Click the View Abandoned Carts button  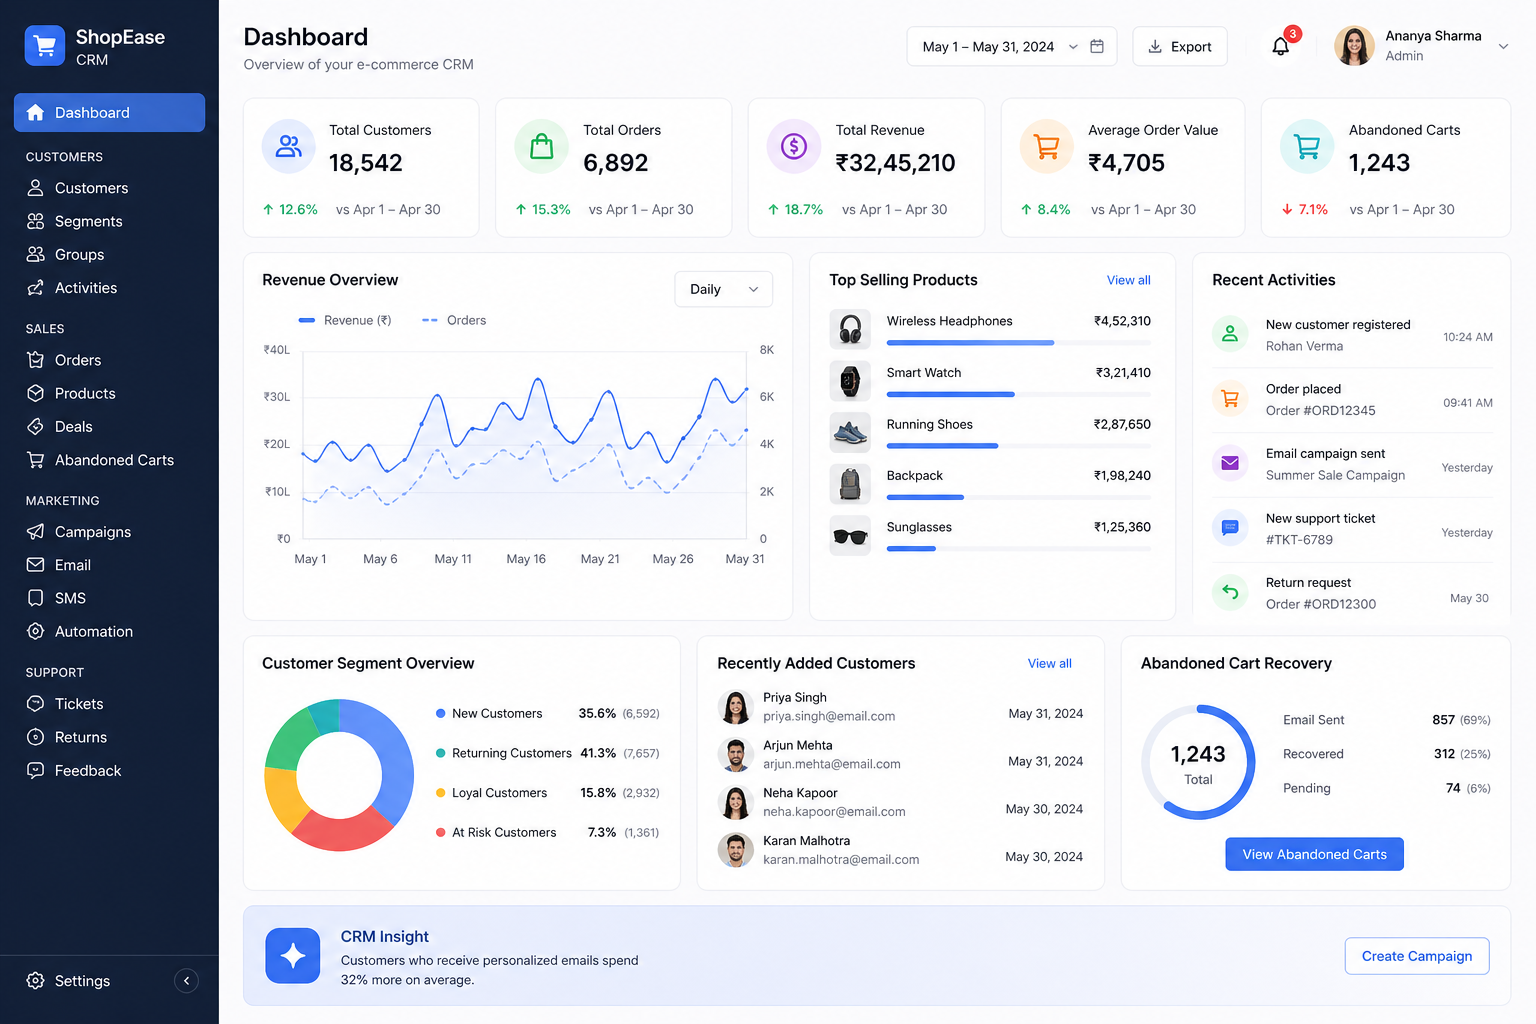(1314, 854)
